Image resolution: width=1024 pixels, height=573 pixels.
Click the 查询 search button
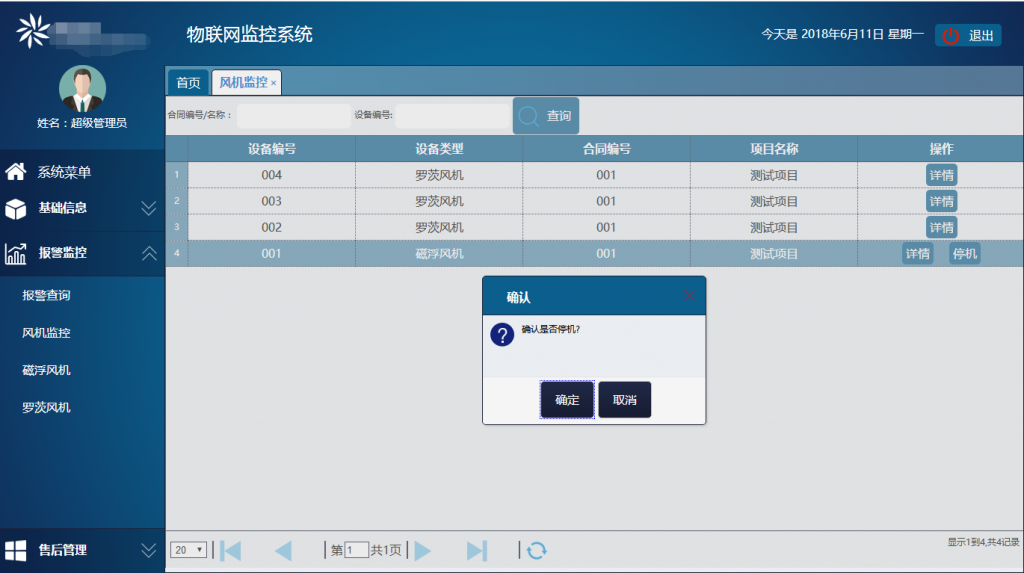546,116
